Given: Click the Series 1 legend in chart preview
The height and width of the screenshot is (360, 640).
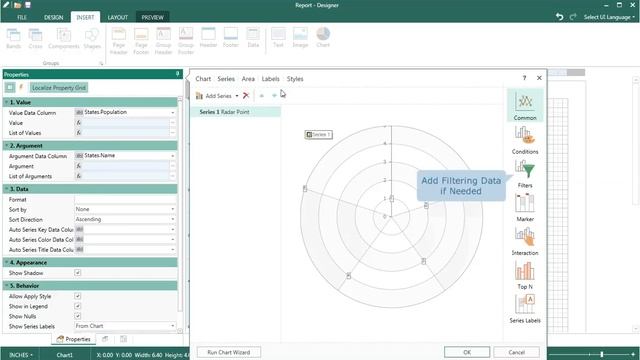Looking at the screenshot, I should 318,134.
